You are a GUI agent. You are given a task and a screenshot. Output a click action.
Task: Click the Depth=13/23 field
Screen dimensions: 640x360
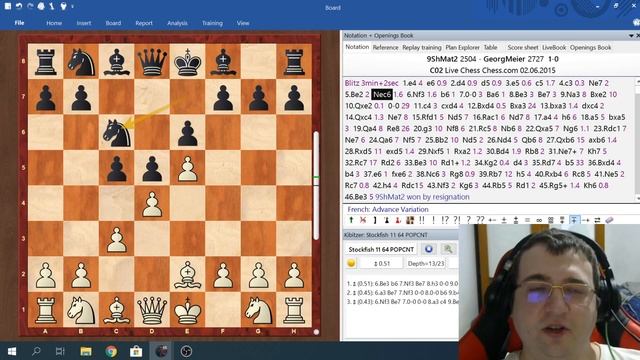[426, 263]
